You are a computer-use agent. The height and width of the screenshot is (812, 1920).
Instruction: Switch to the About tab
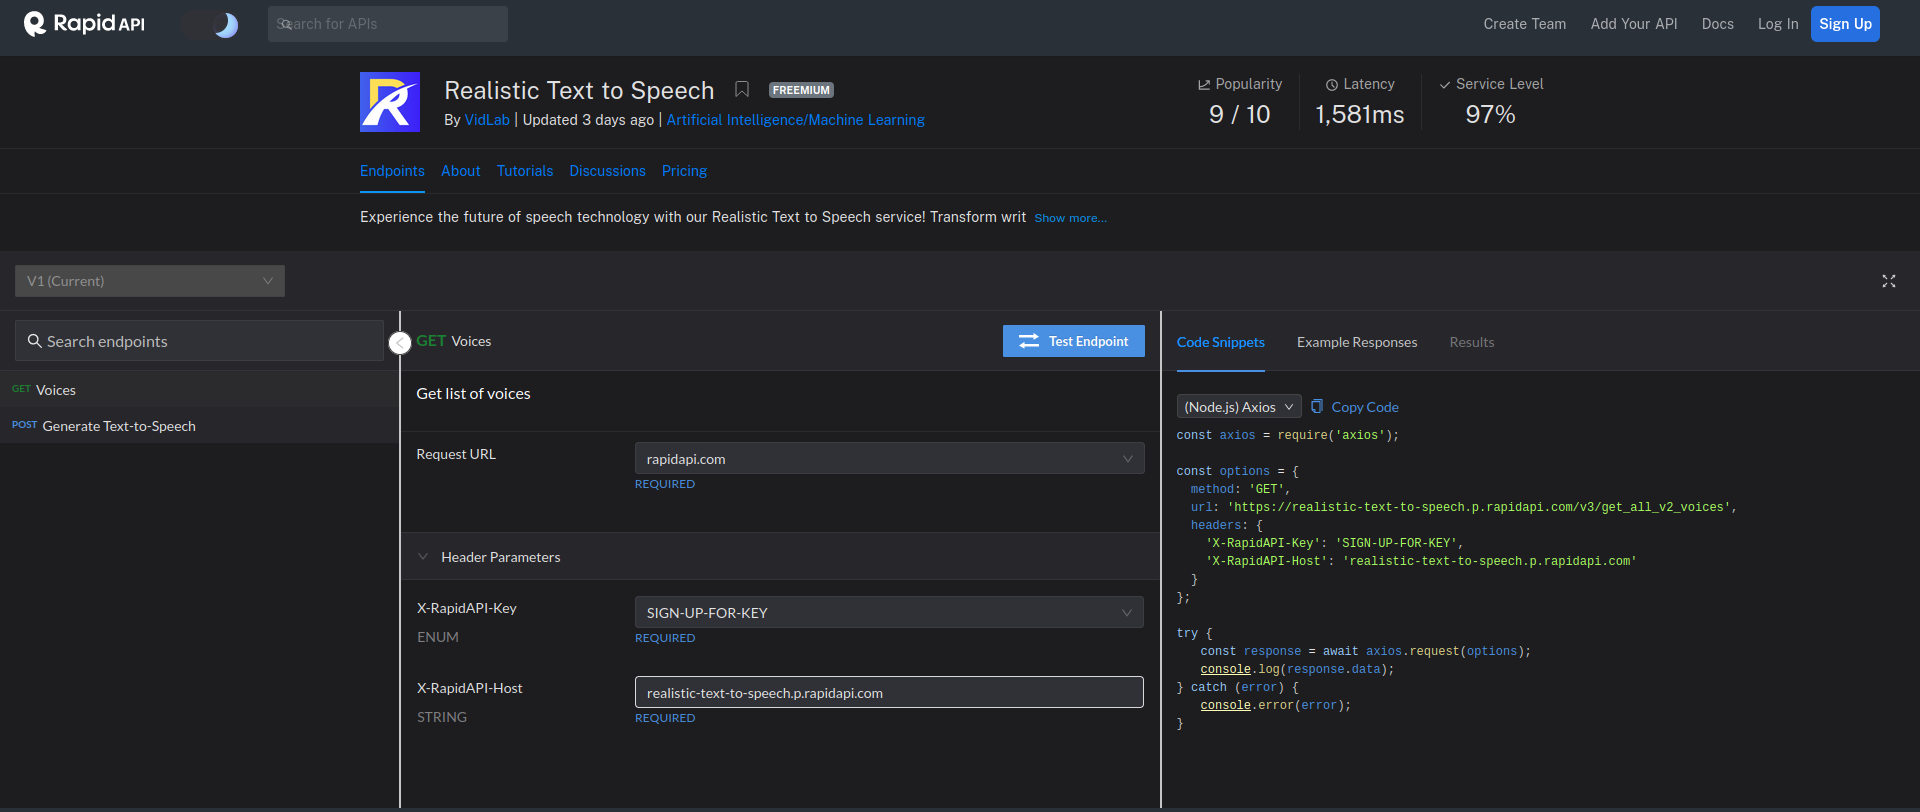pos(461,171)
